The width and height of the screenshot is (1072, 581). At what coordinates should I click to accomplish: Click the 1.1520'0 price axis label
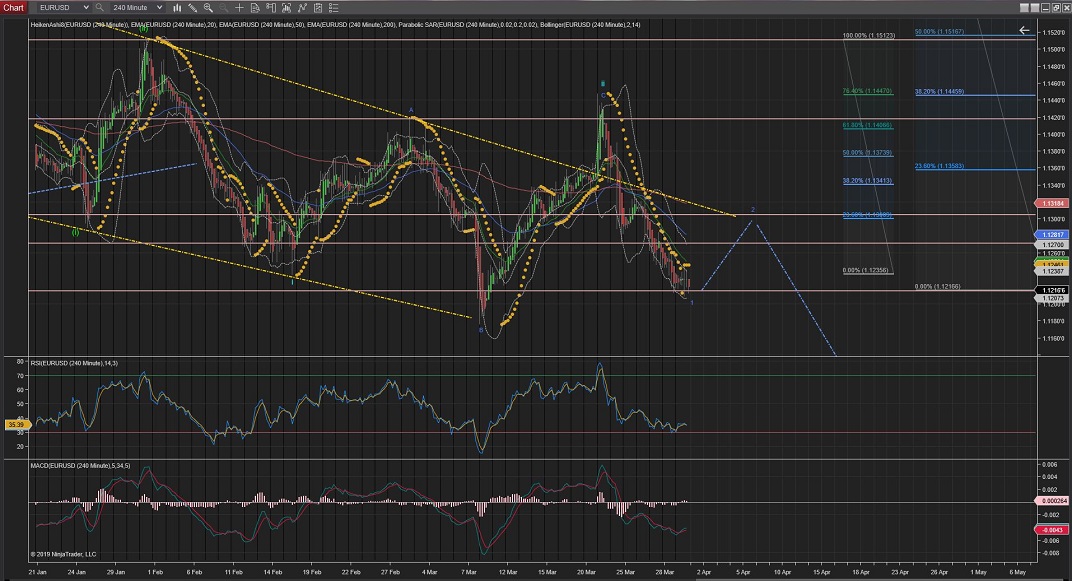click(x=1054, y=32)
